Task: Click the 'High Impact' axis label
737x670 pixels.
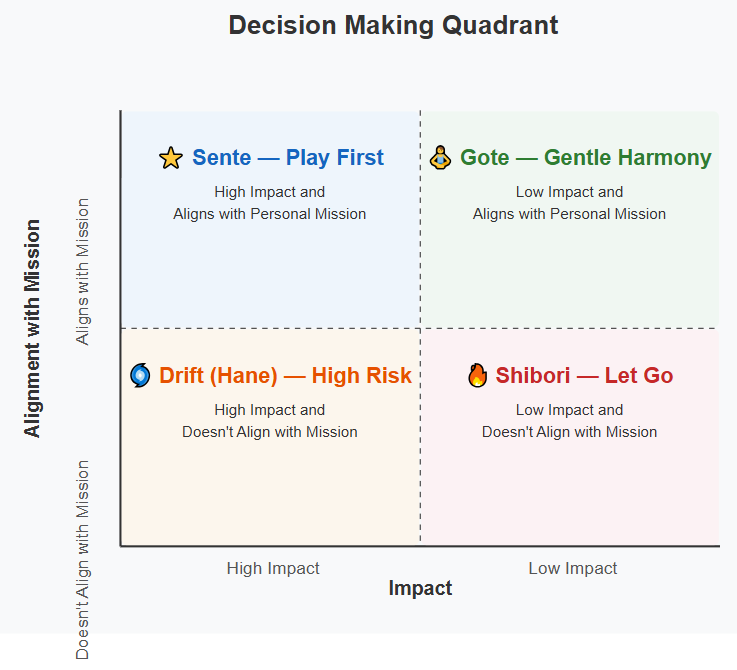Action: pos(273,568)
